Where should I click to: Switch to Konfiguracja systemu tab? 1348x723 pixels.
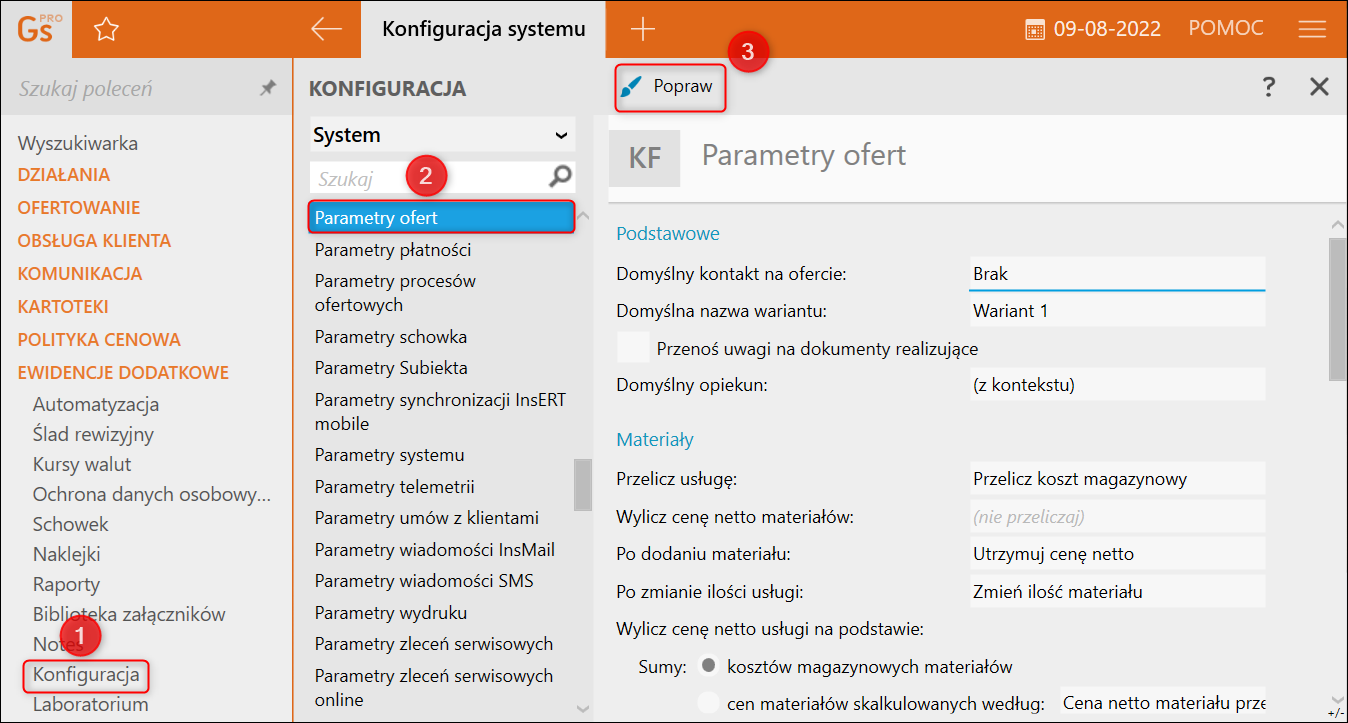pos(484,29)
